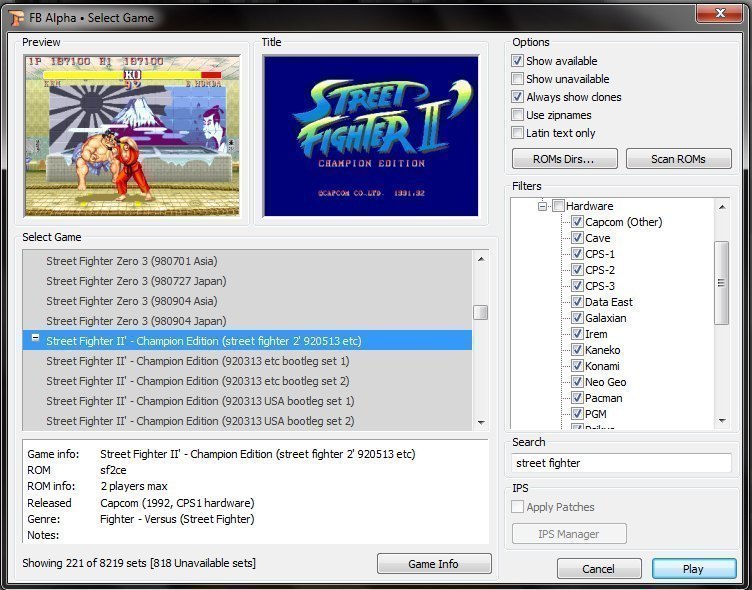Enable Latin text only checkbox
This screenshot has height=590, width=752.
tap(517, 133)
